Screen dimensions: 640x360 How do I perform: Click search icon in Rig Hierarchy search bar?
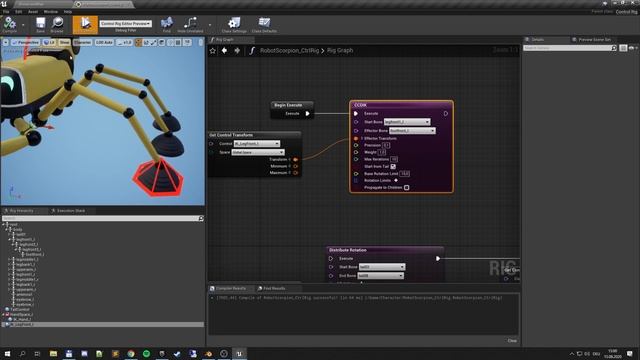click(x=201, y=218)
